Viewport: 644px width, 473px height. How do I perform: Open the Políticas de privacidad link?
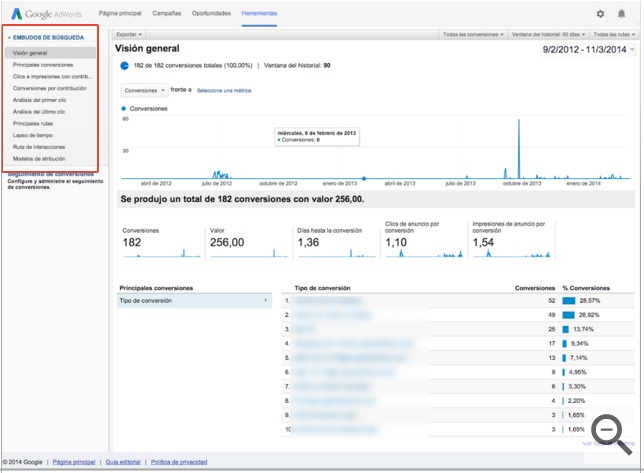pos(180,462)
